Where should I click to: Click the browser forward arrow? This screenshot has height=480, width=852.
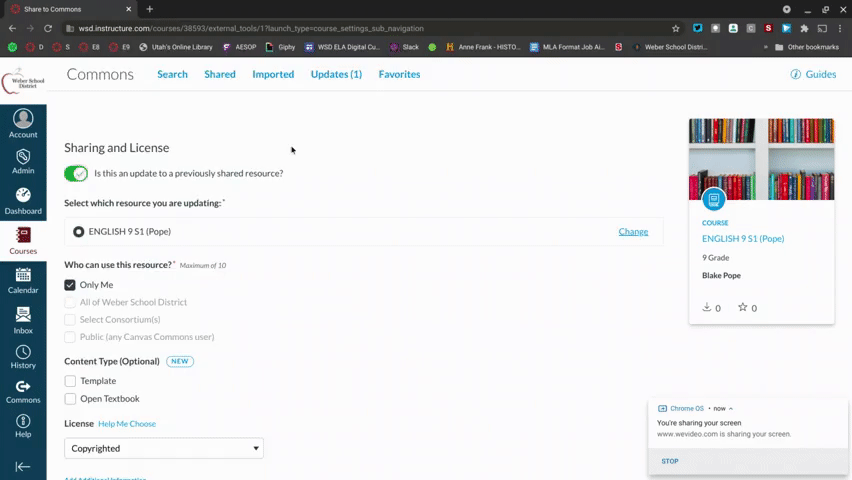(30, 28)
